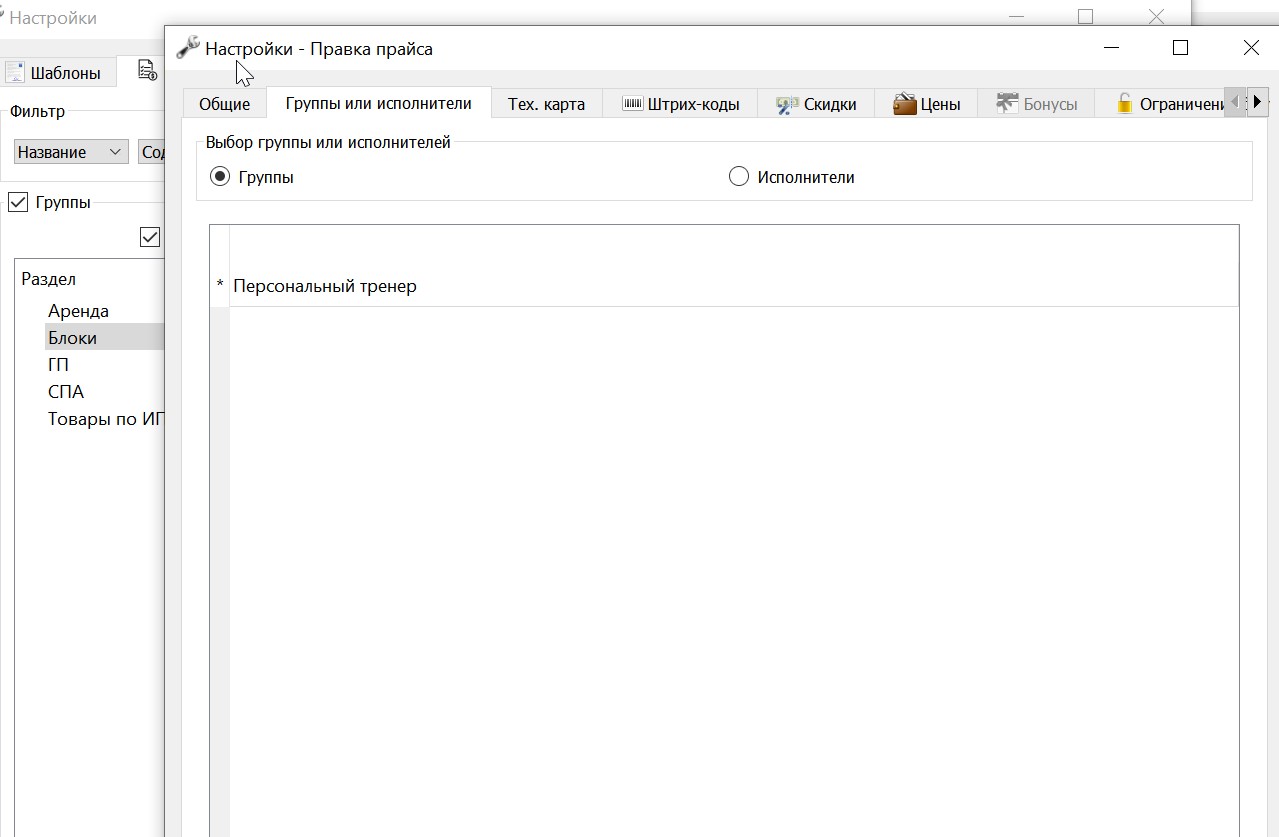Click the Шаблоны templates icon
The height and width of the screenshot is (837, 1279).
[x=15, y=72]
